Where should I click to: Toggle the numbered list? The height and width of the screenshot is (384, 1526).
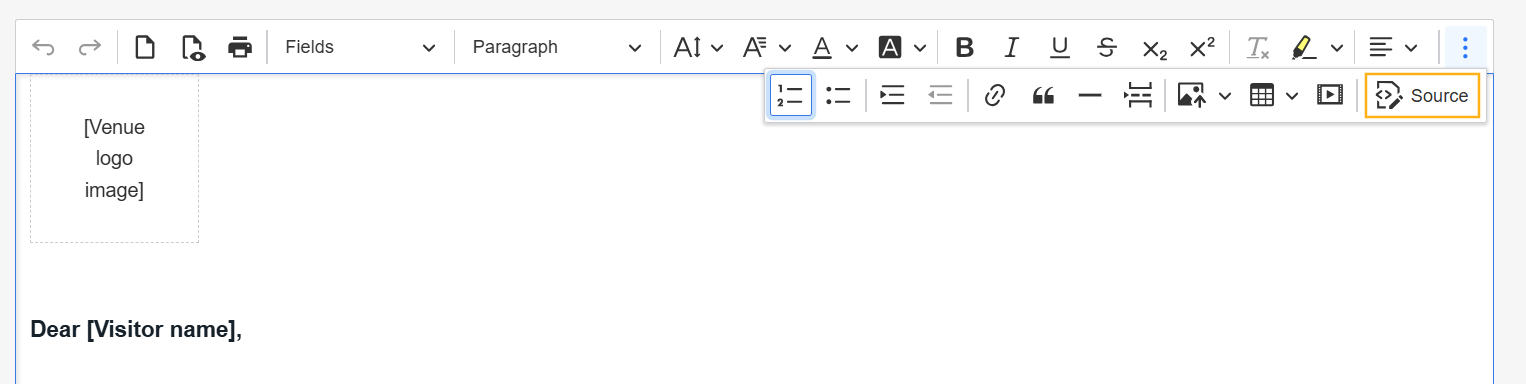click(x=791, y=95)
